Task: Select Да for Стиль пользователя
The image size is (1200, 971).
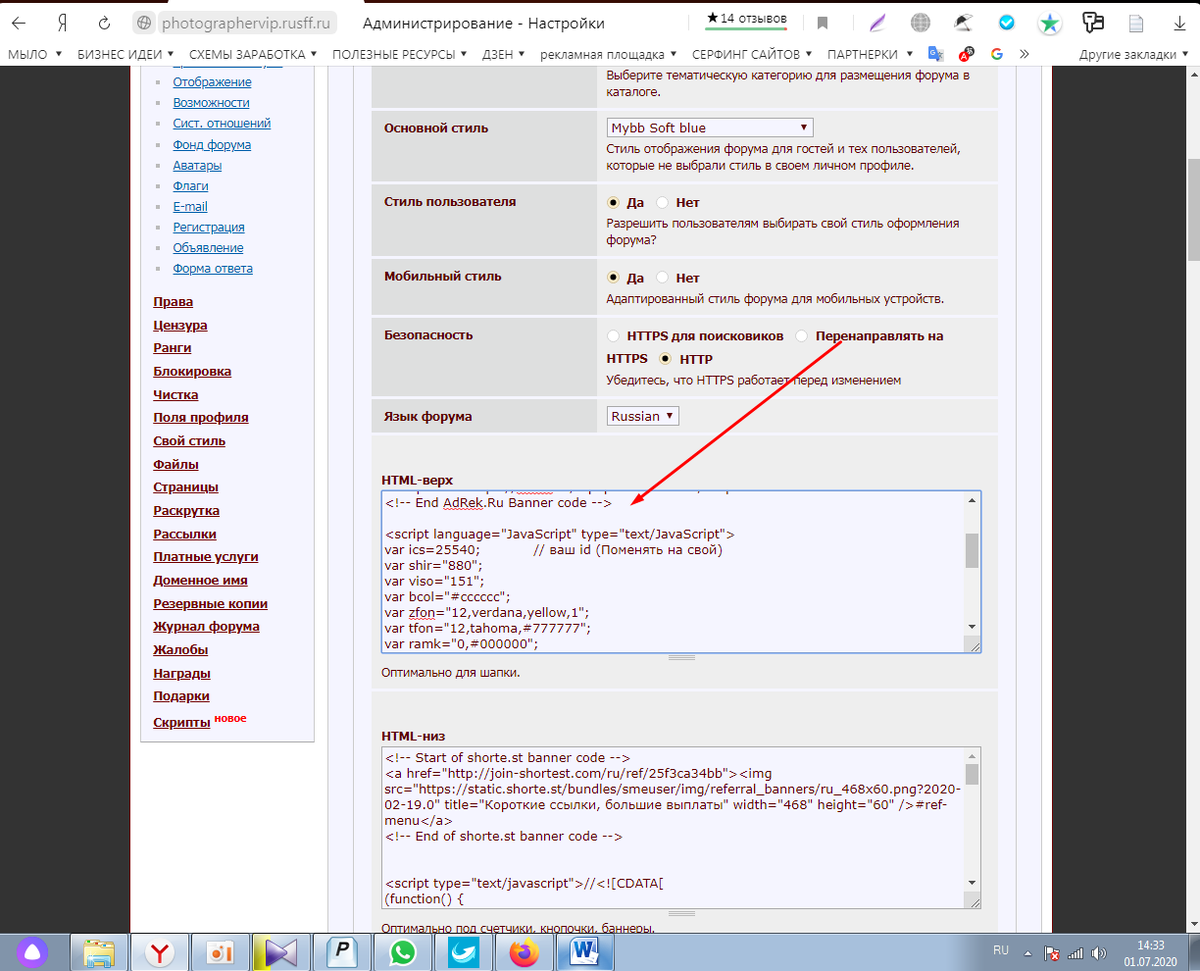Action: coord(613,203)
